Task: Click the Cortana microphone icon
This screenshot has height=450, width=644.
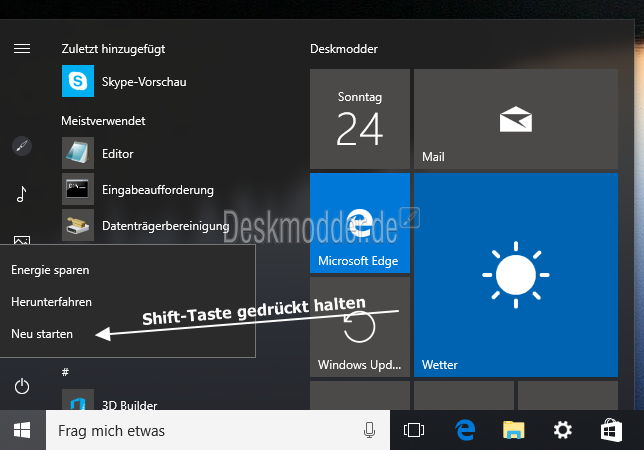Action: [369, 430]
